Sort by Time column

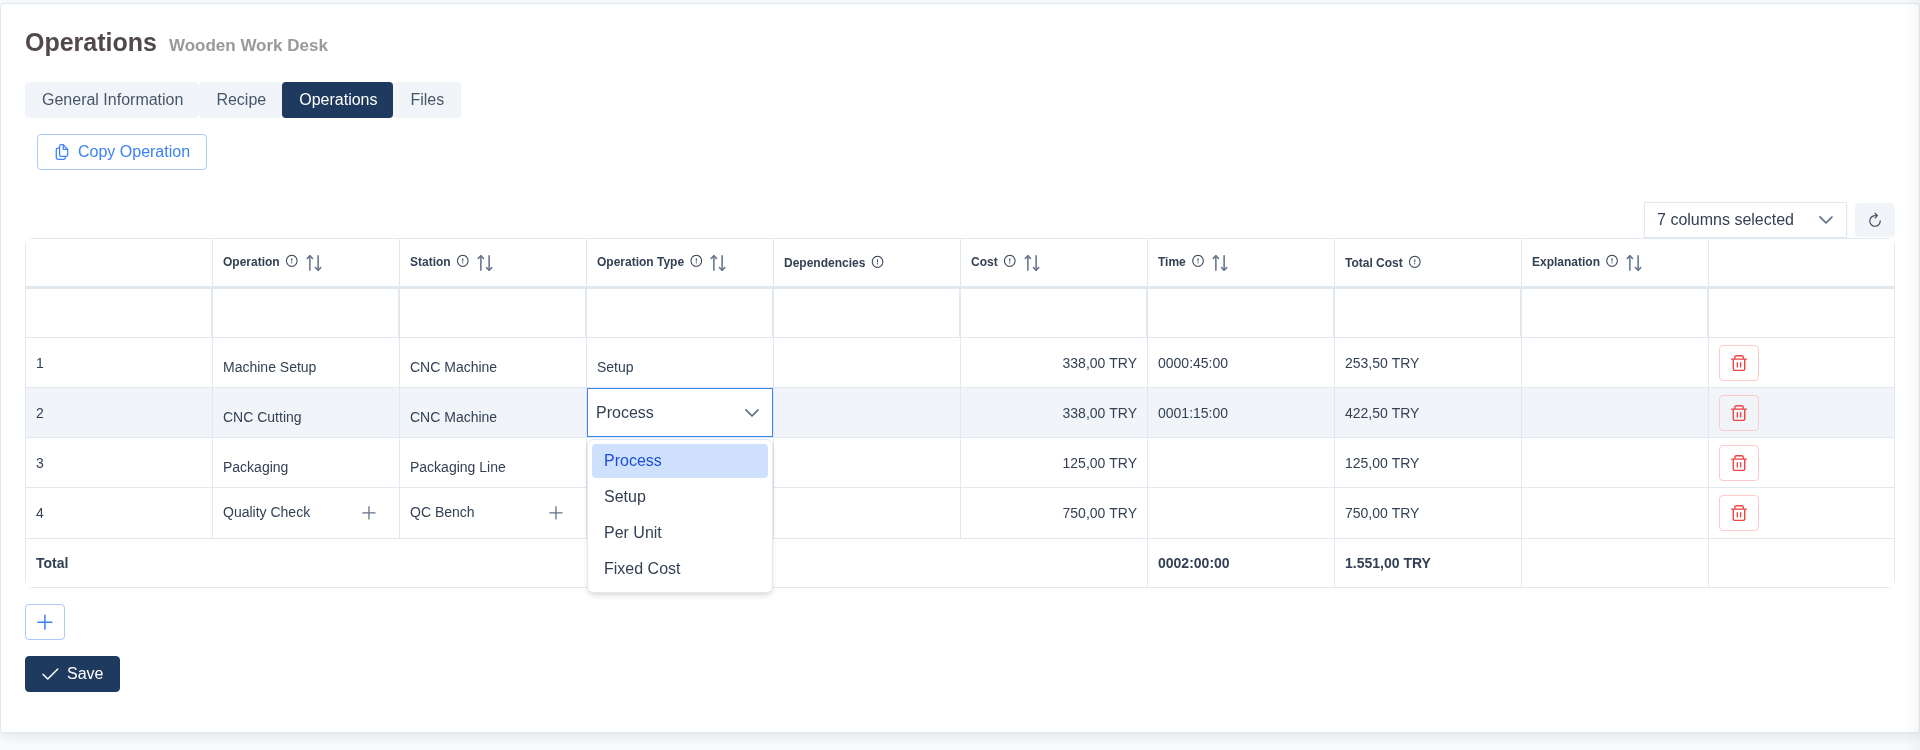point(1220,263)
